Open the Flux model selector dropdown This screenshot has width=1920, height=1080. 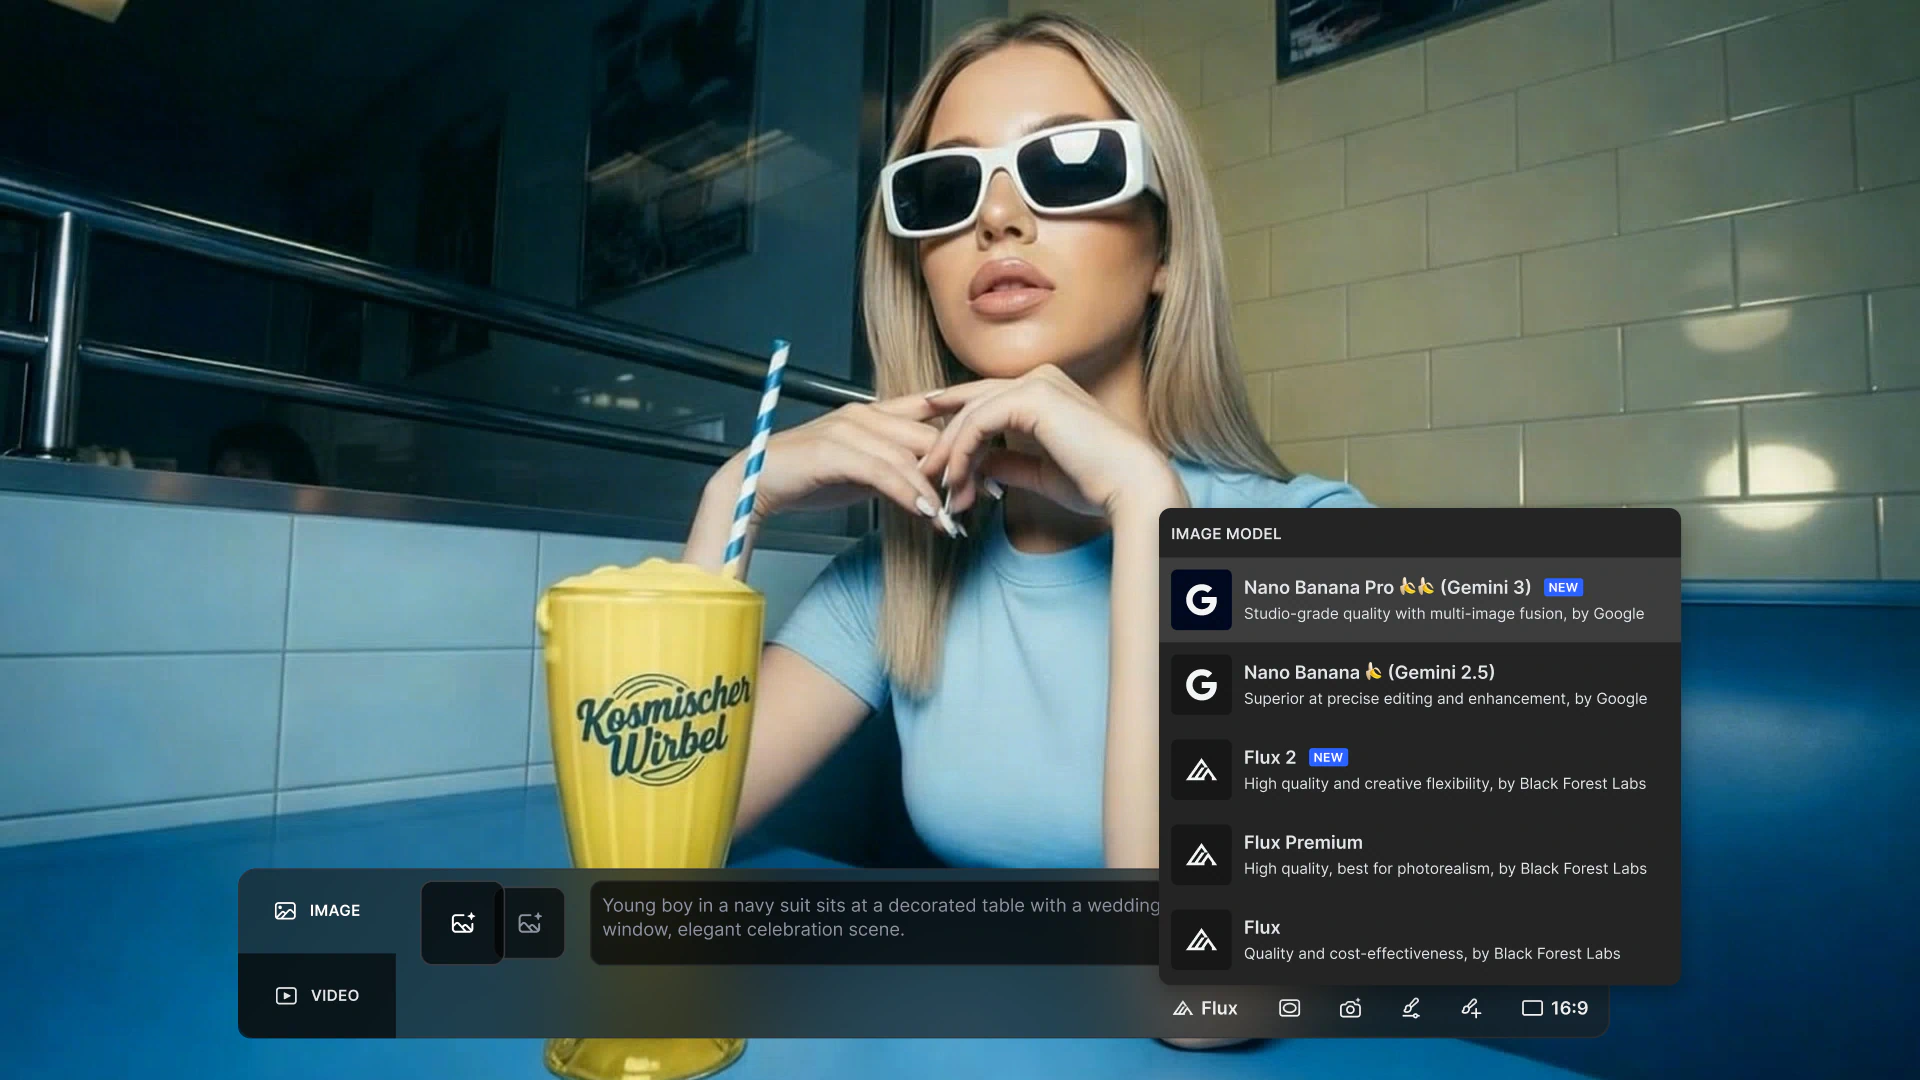pos(1205,1008)
